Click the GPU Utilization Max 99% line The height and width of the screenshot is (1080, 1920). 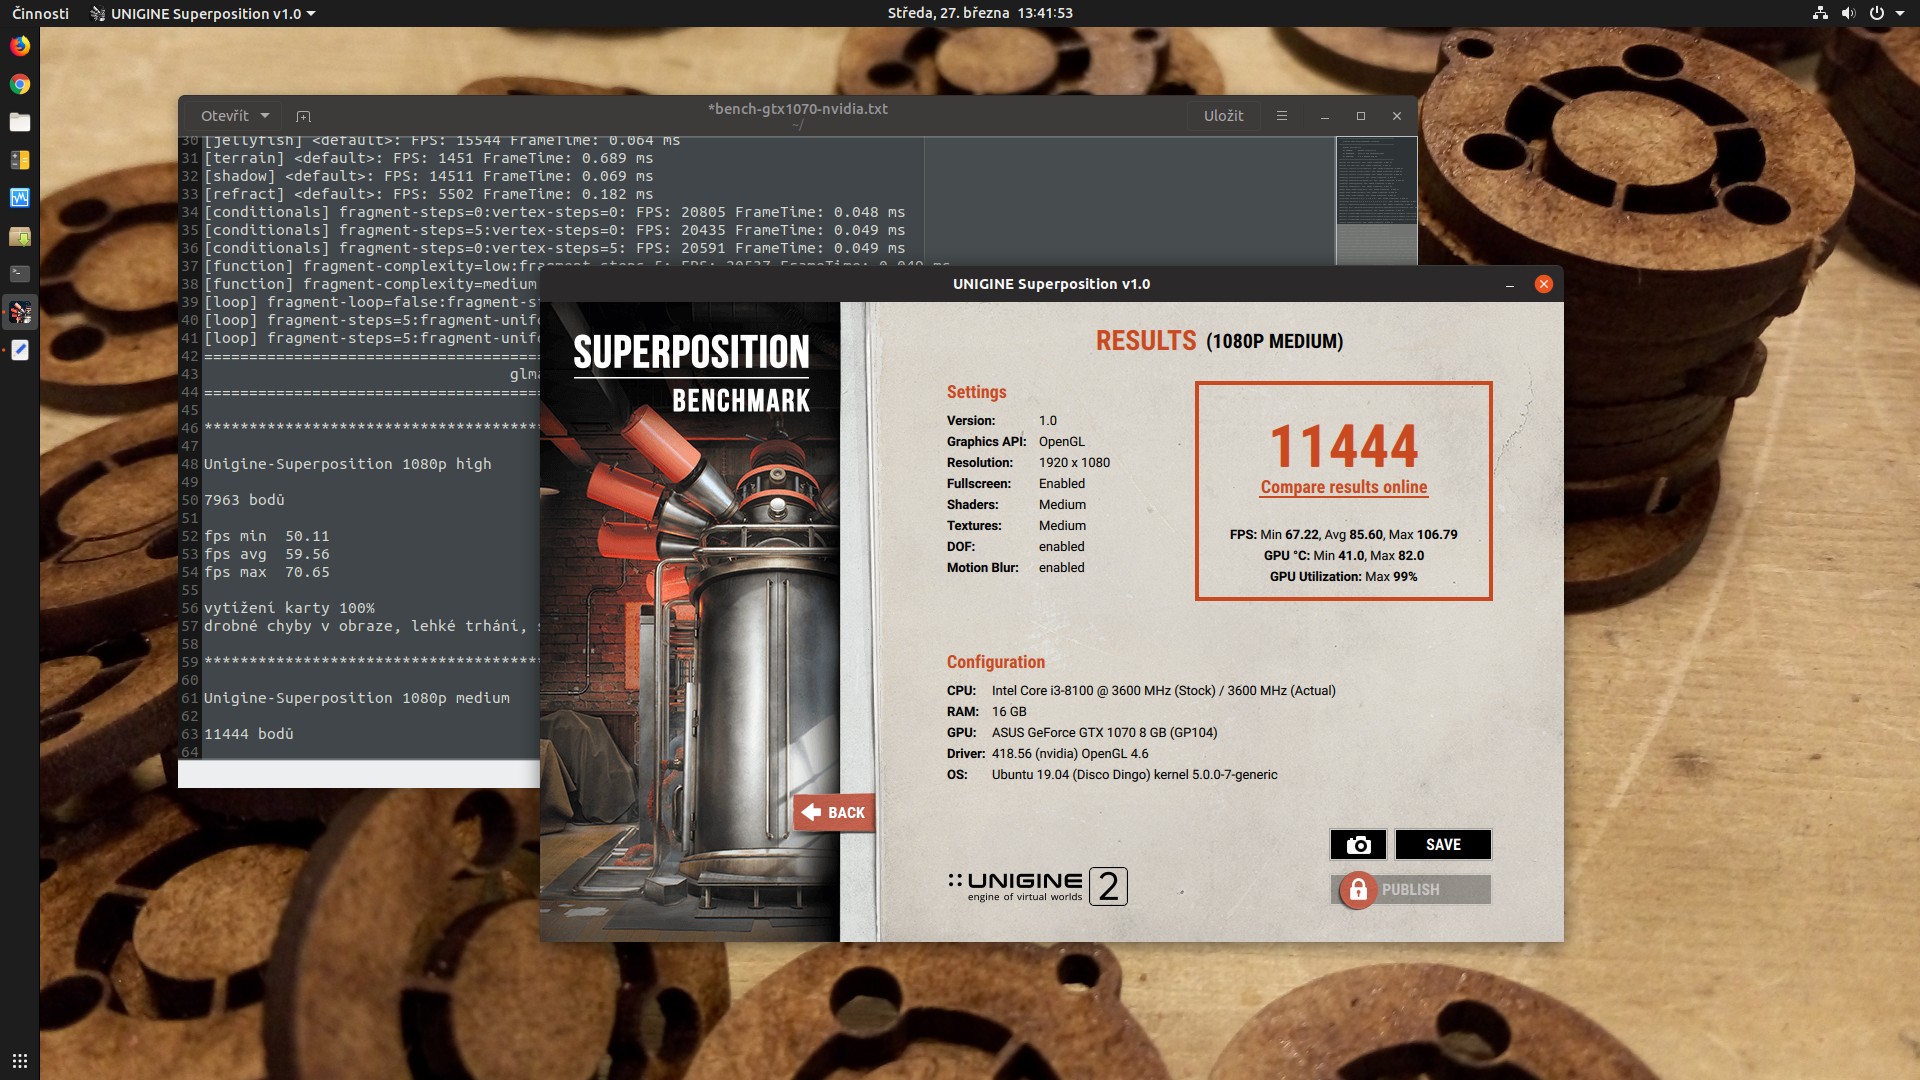(x=1343, y=577)
